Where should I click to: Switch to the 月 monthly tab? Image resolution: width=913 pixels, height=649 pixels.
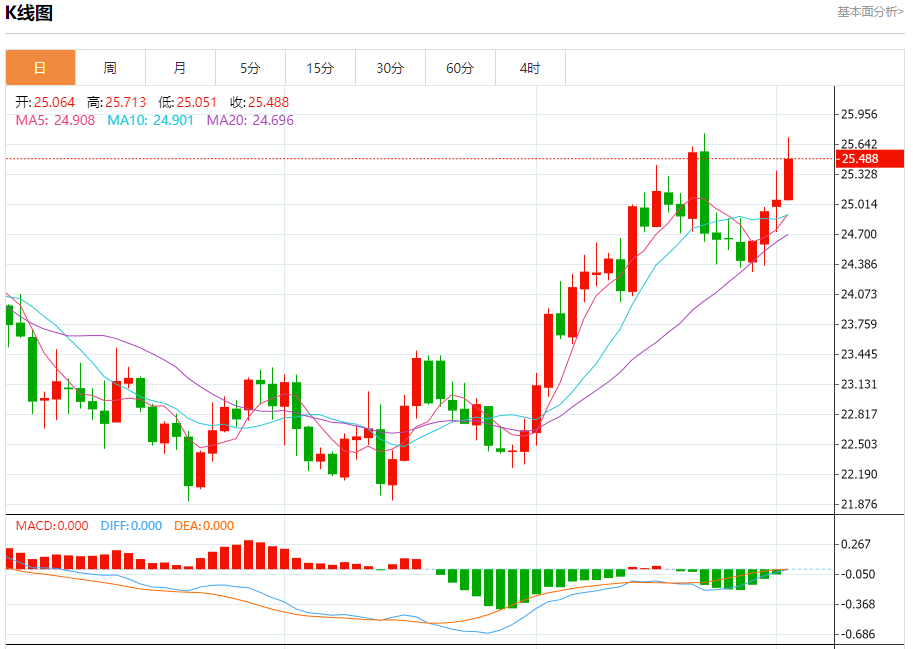click(180, 68)
